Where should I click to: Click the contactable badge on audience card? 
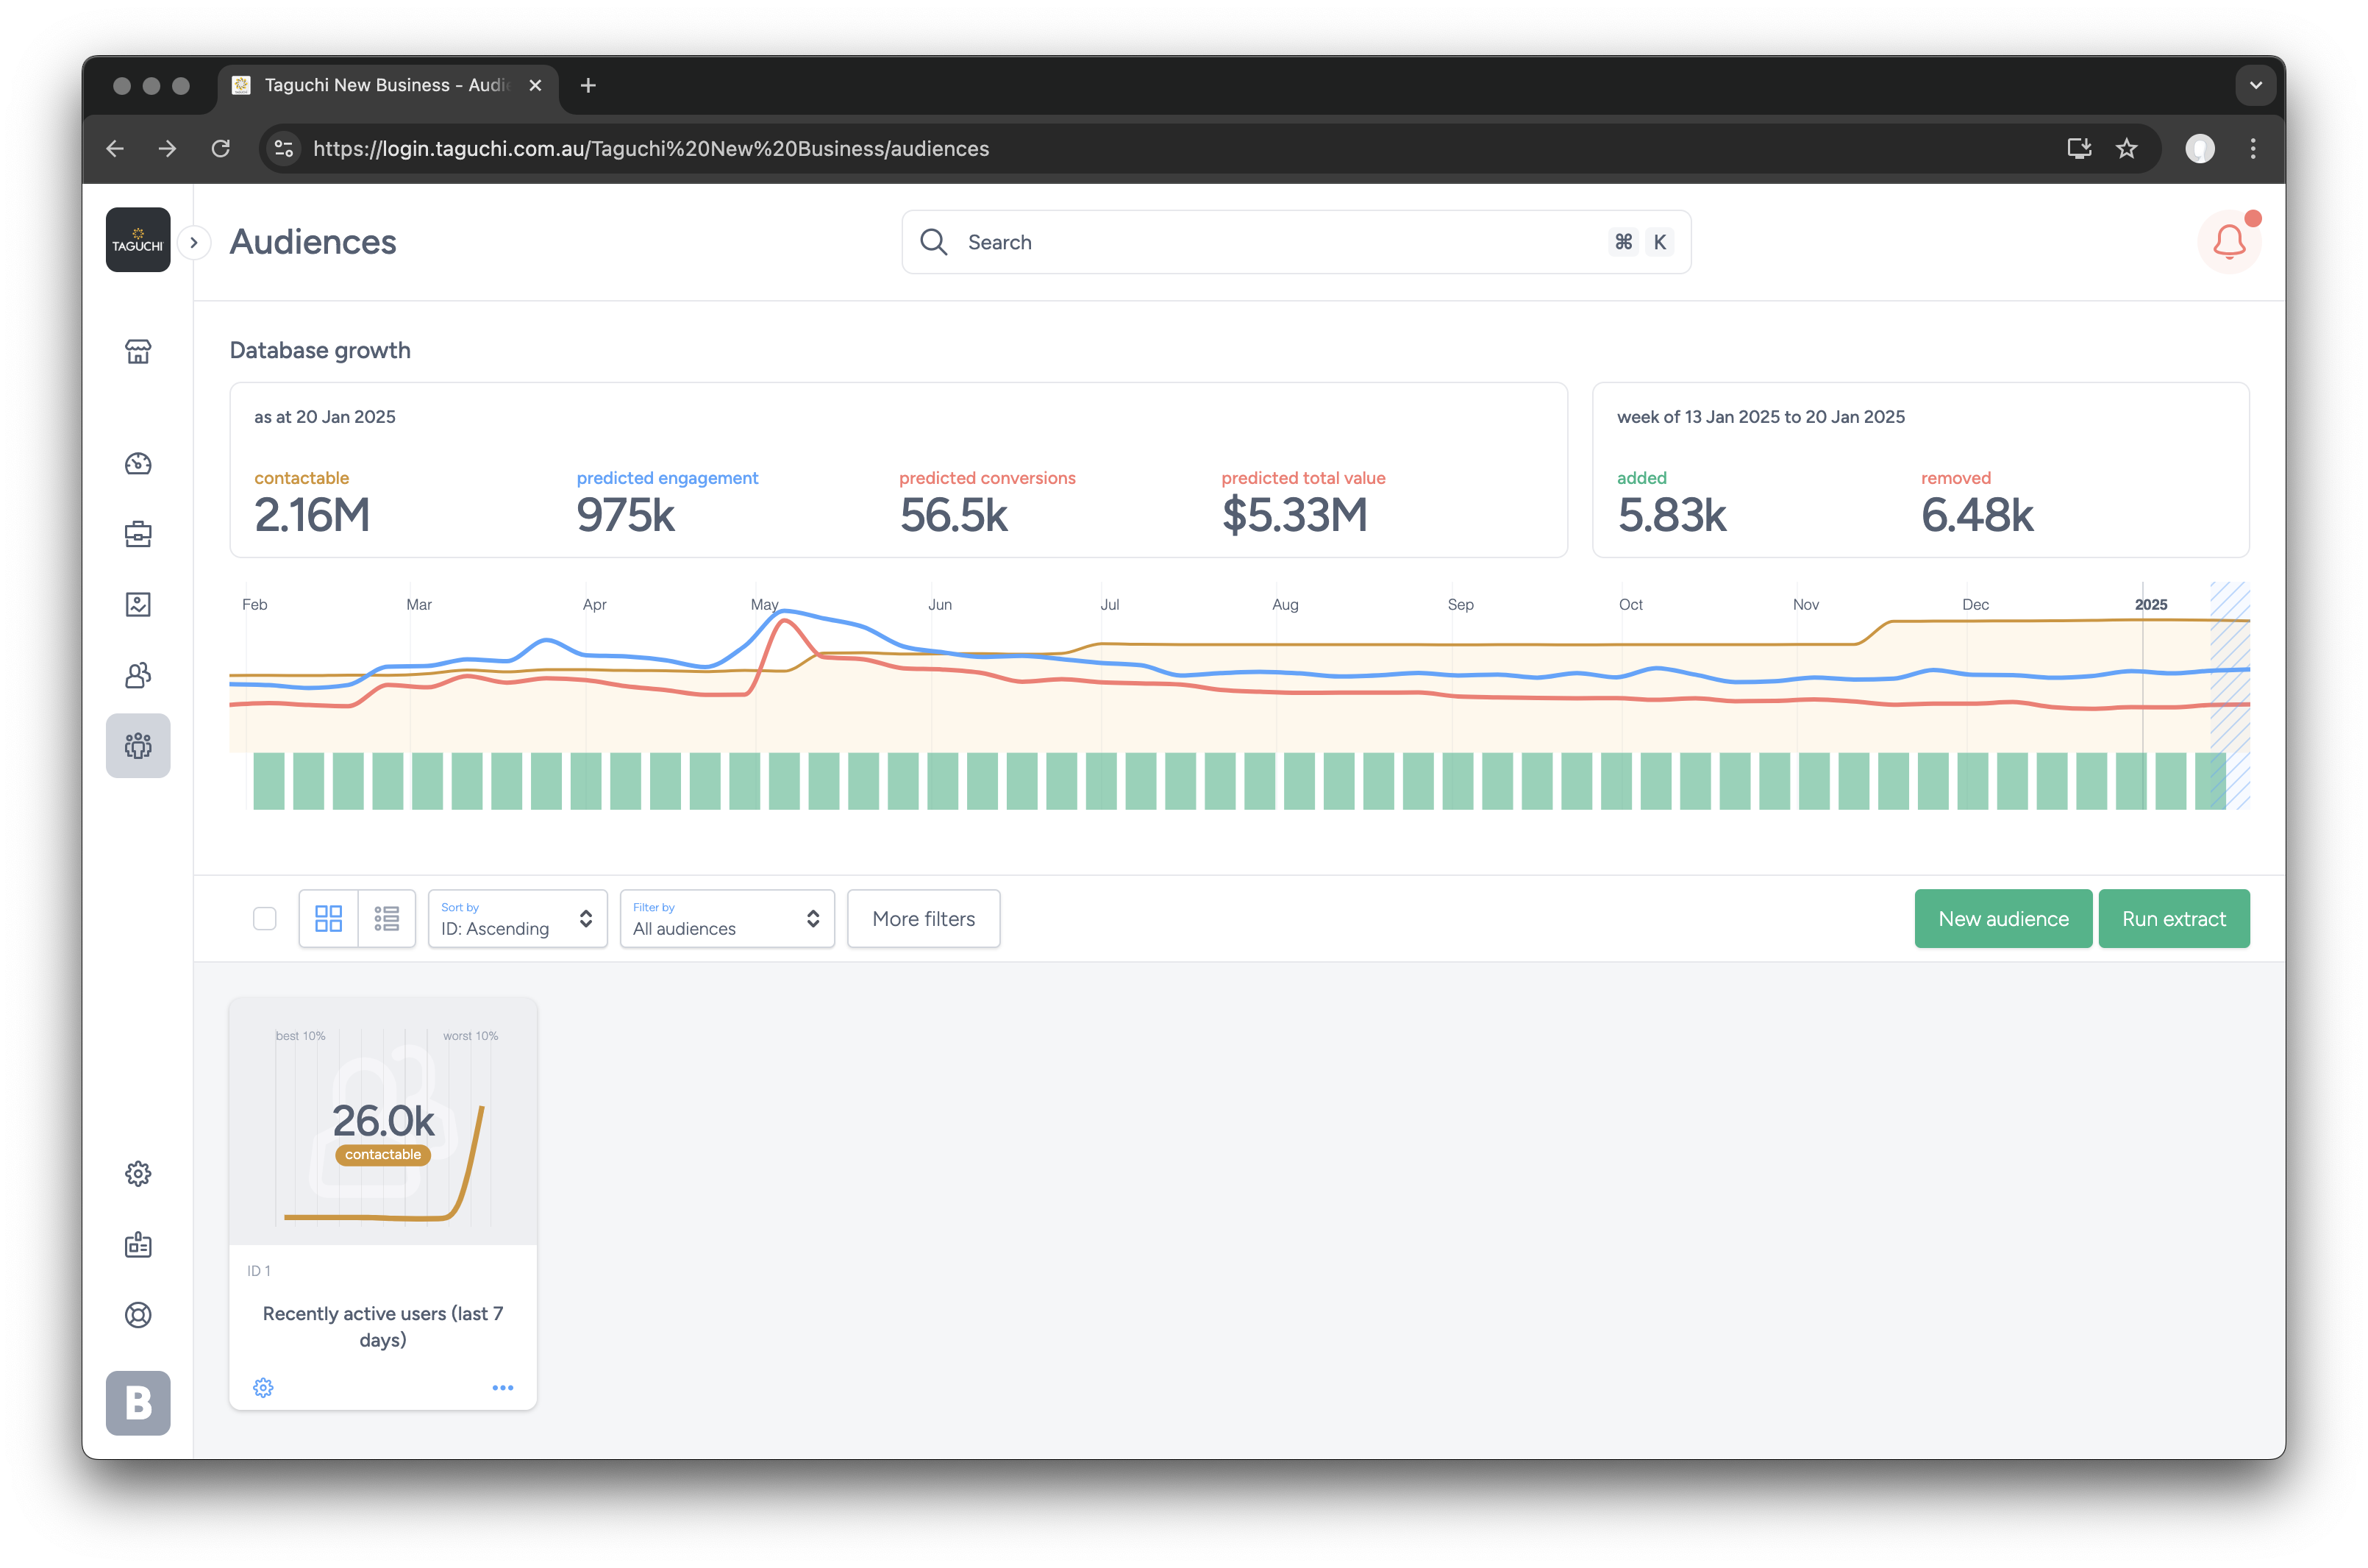click(383, 1154)
